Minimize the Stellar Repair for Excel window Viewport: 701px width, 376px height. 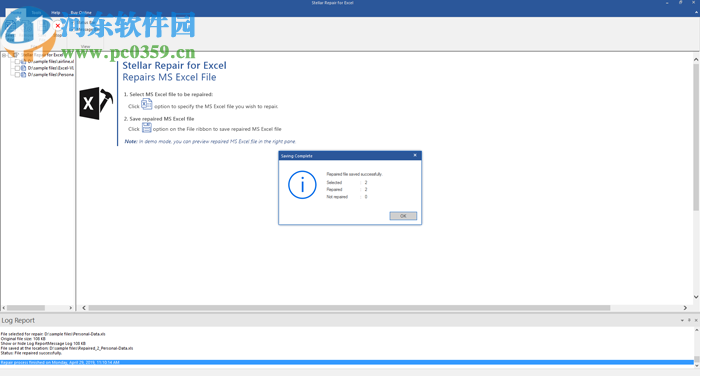click(667, 3)
